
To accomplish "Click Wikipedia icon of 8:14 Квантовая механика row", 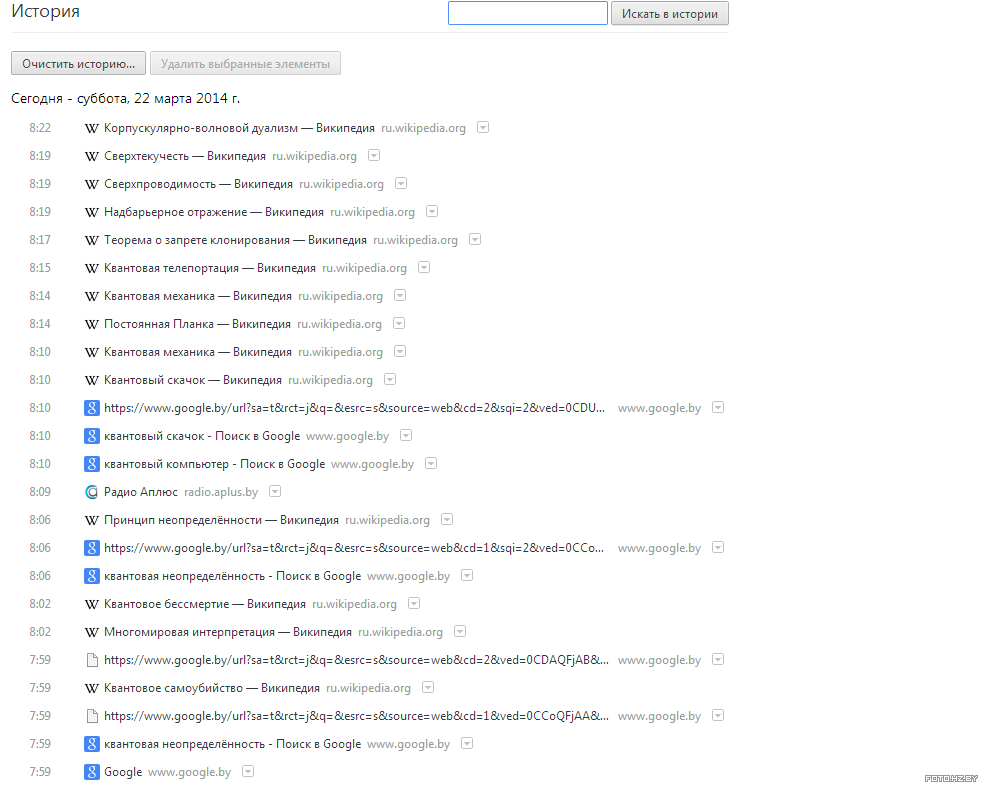I will [x=91, y=296].
